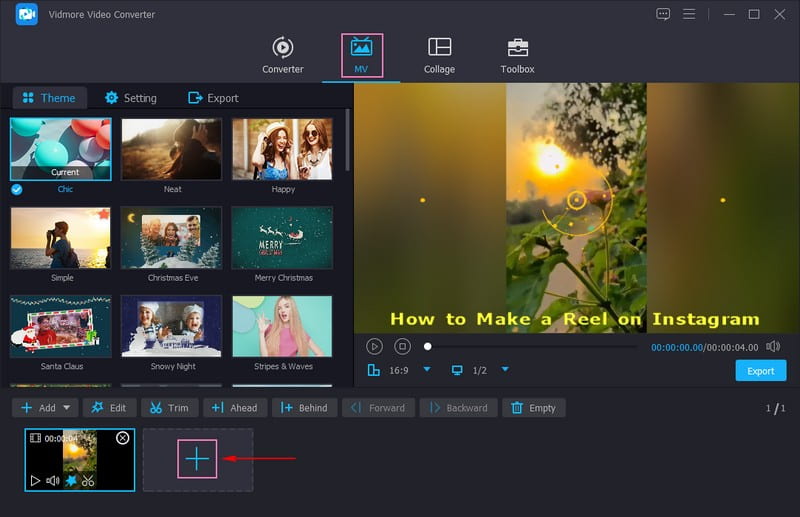Click the scissors icon on clip thumbnail
The height and width of the screenshot is (517, 800).
point(88,481)
